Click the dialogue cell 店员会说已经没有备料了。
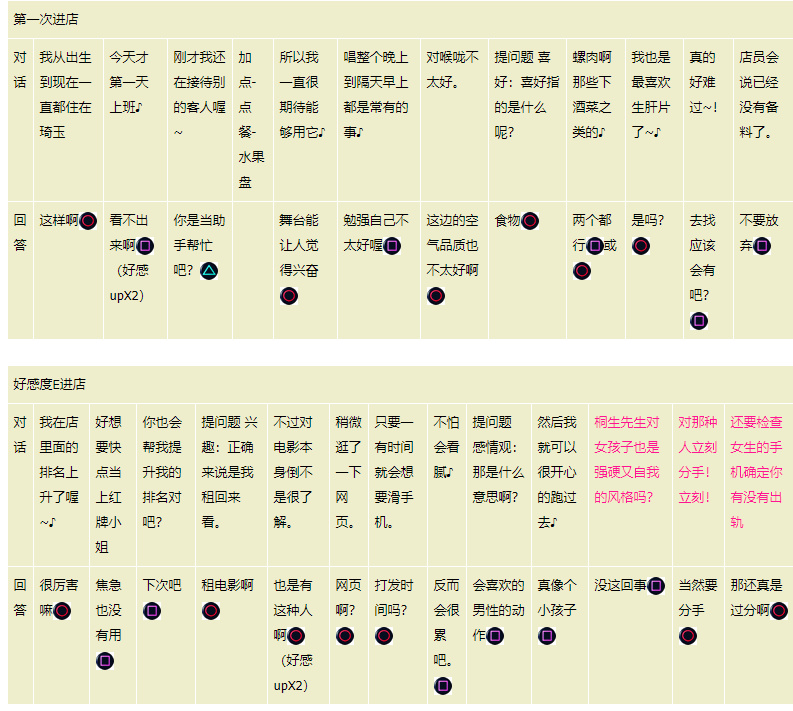 pos(763,120)
